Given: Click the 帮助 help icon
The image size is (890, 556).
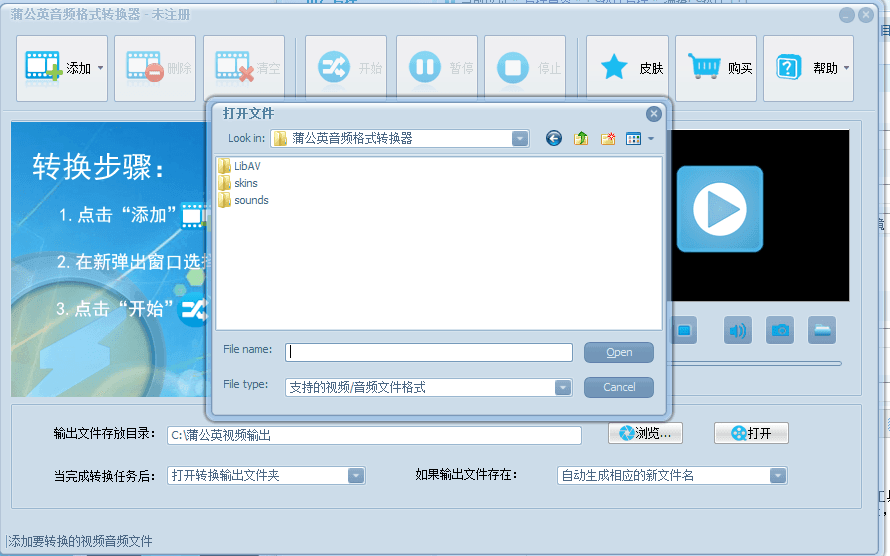Looking at the screenshot, I should click(x=788, y=68).
